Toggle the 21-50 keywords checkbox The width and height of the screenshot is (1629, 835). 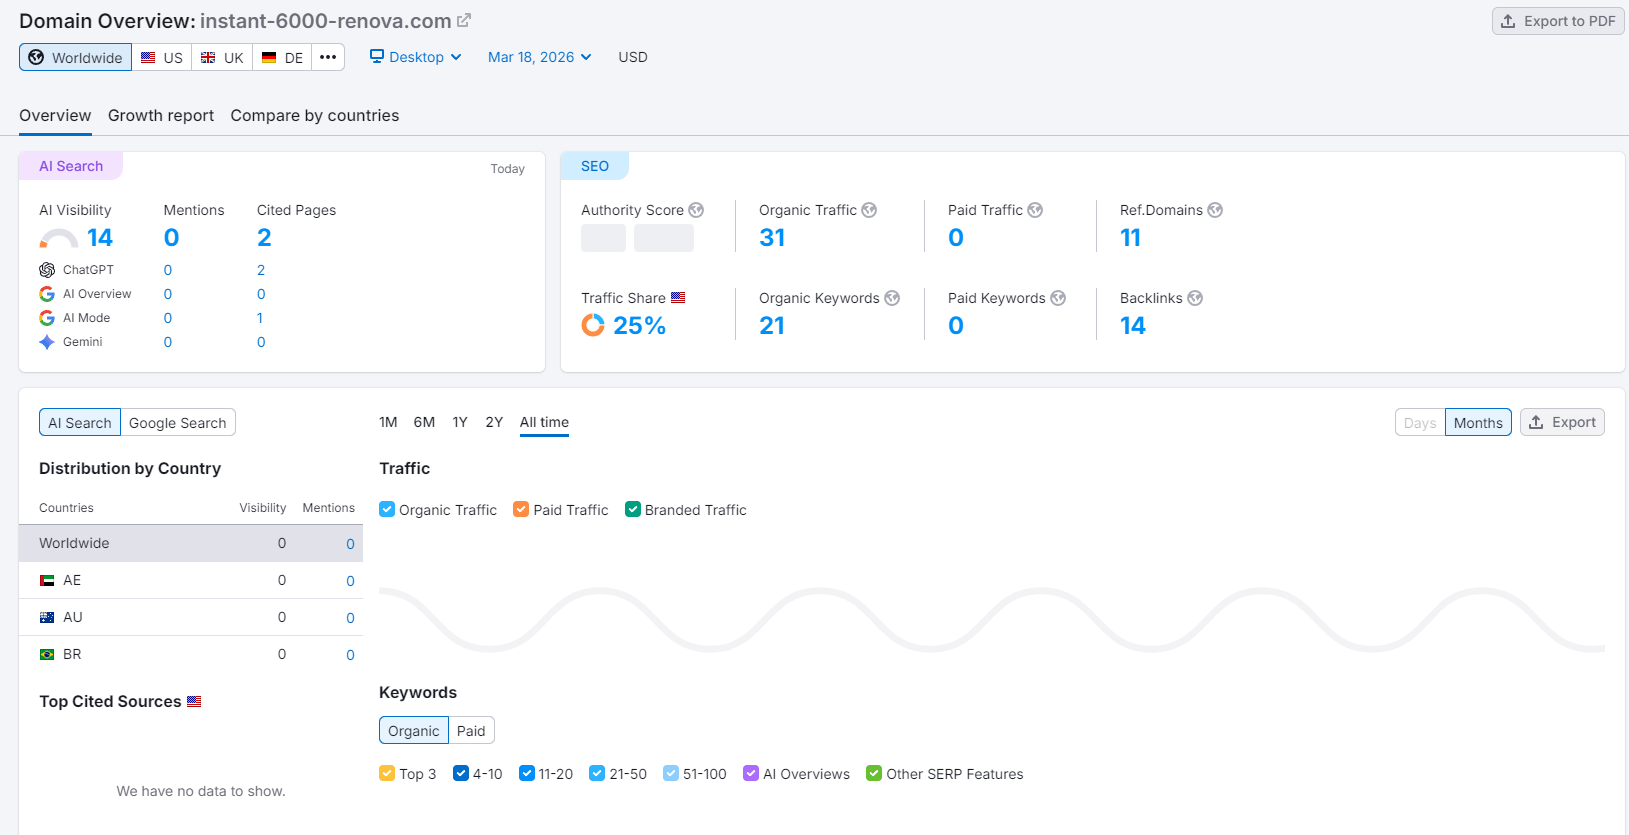[597, 773]
